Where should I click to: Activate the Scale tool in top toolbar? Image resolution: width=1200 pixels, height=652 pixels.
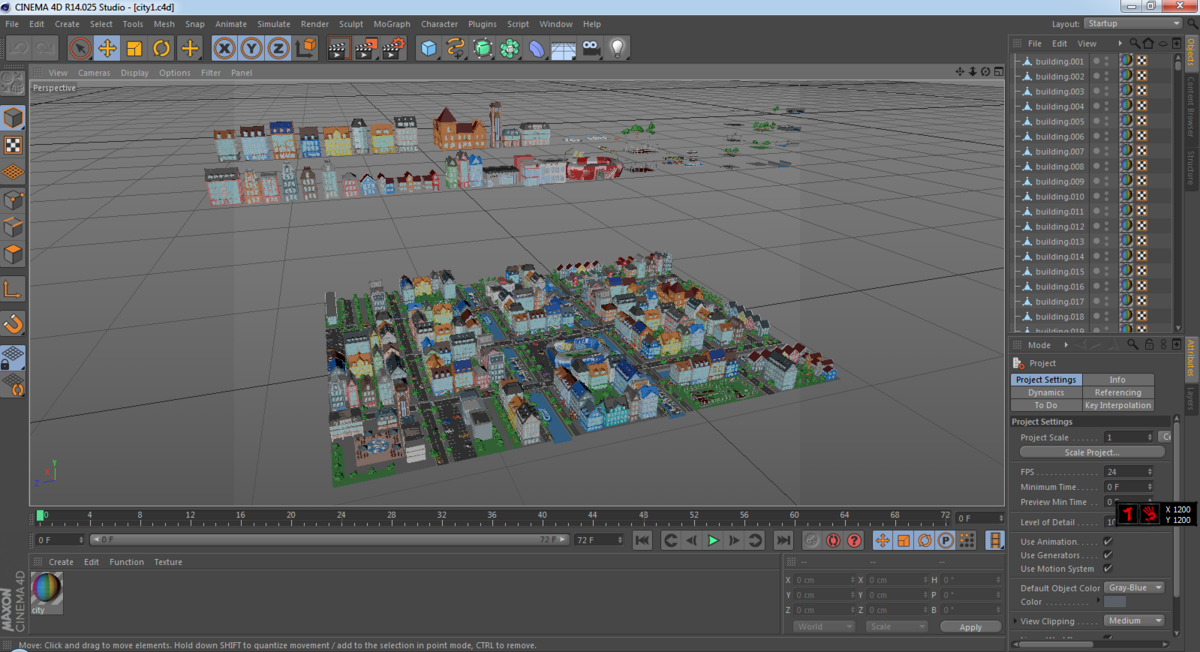(x=134, y=47)
